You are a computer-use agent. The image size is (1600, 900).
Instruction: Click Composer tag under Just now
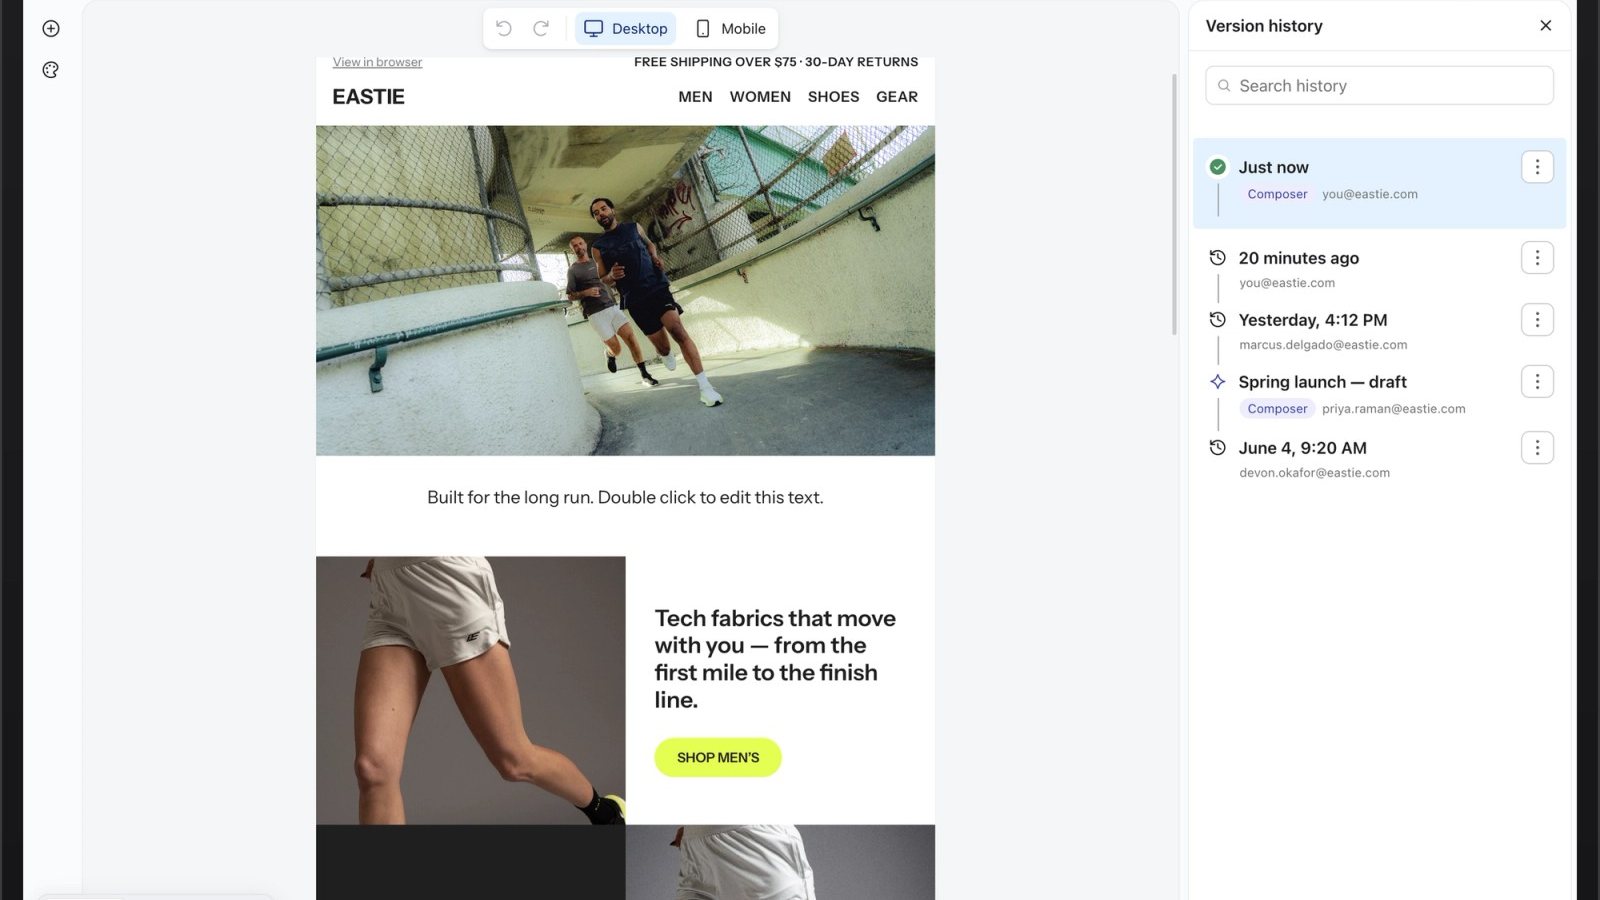click(x=1277, y=194)
